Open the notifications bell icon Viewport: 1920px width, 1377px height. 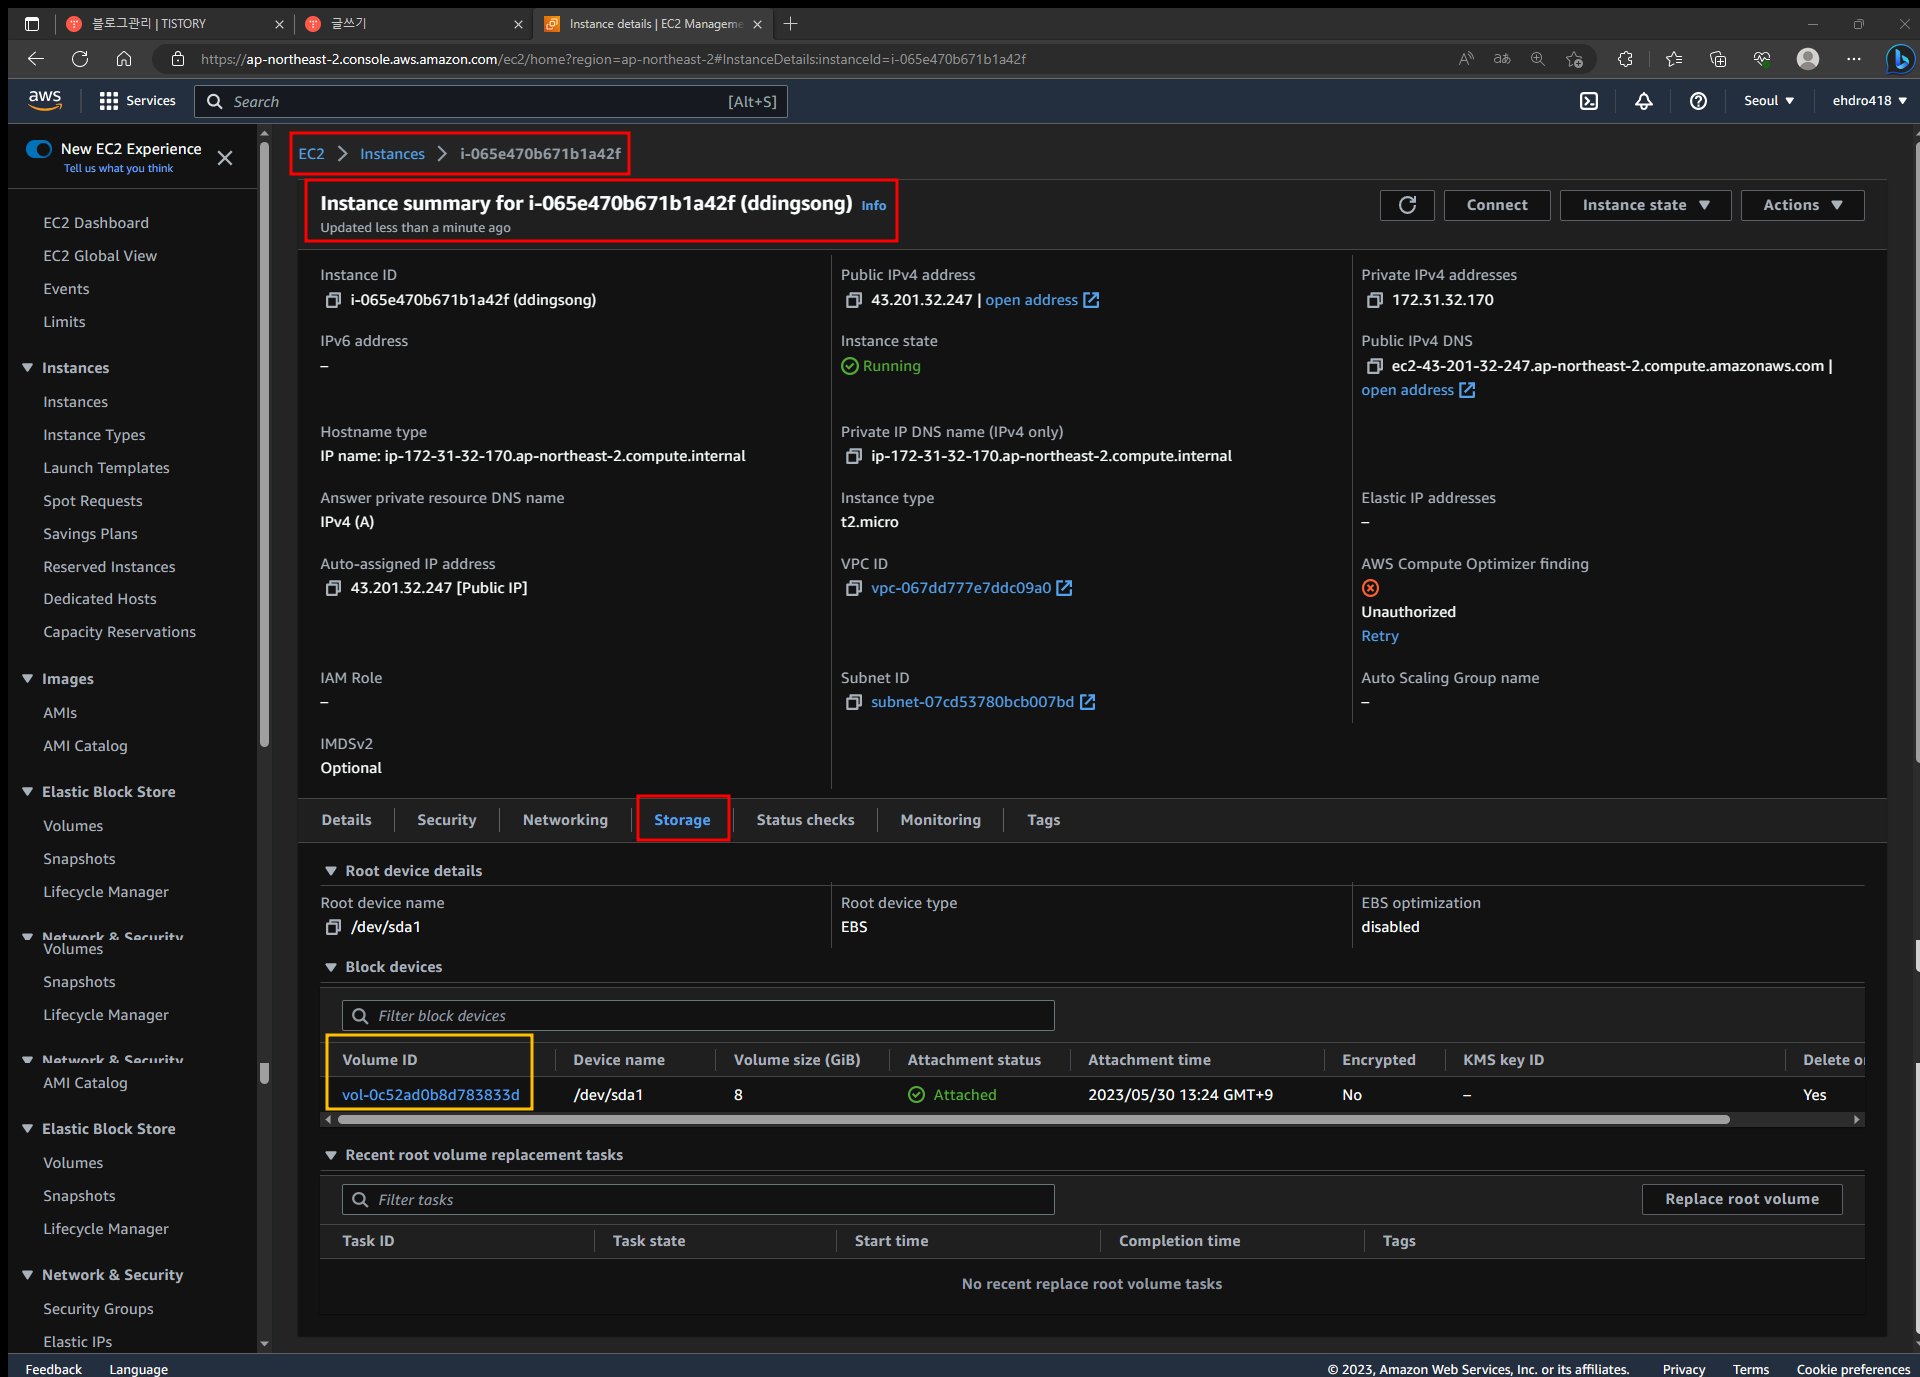click(1643, 101)
